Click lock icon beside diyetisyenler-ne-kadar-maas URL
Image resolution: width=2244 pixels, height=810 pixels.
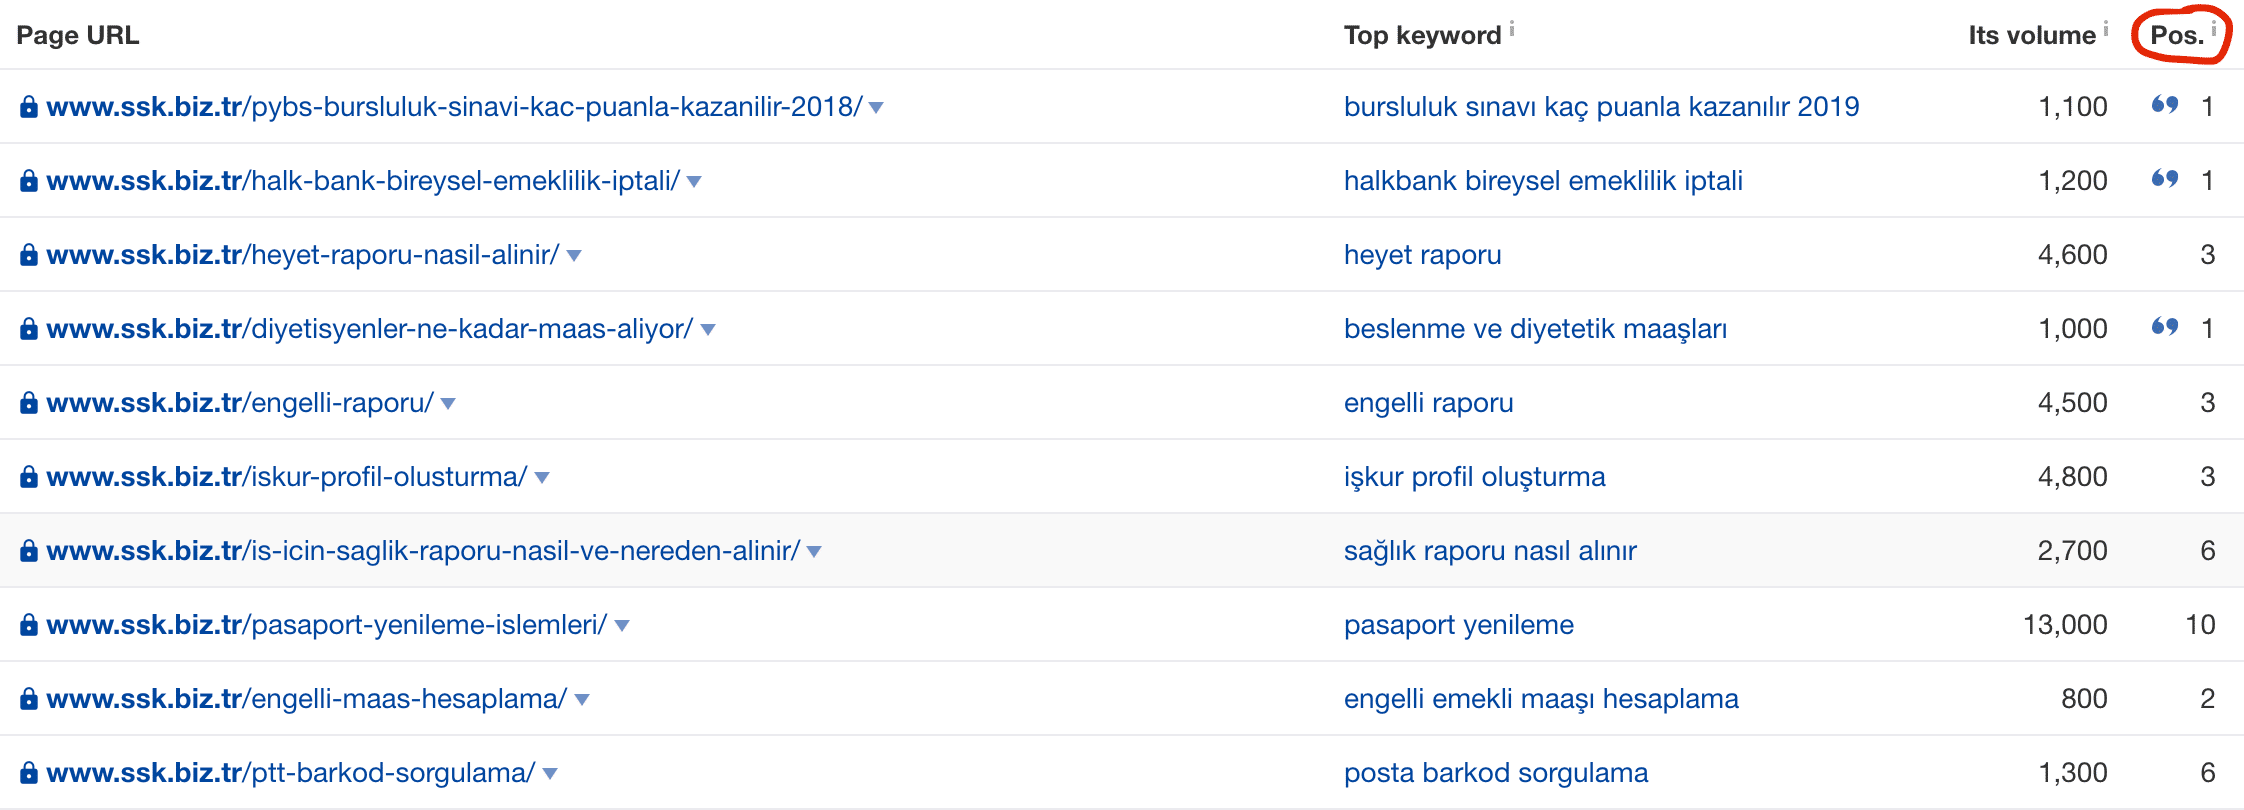pos(29,329)
